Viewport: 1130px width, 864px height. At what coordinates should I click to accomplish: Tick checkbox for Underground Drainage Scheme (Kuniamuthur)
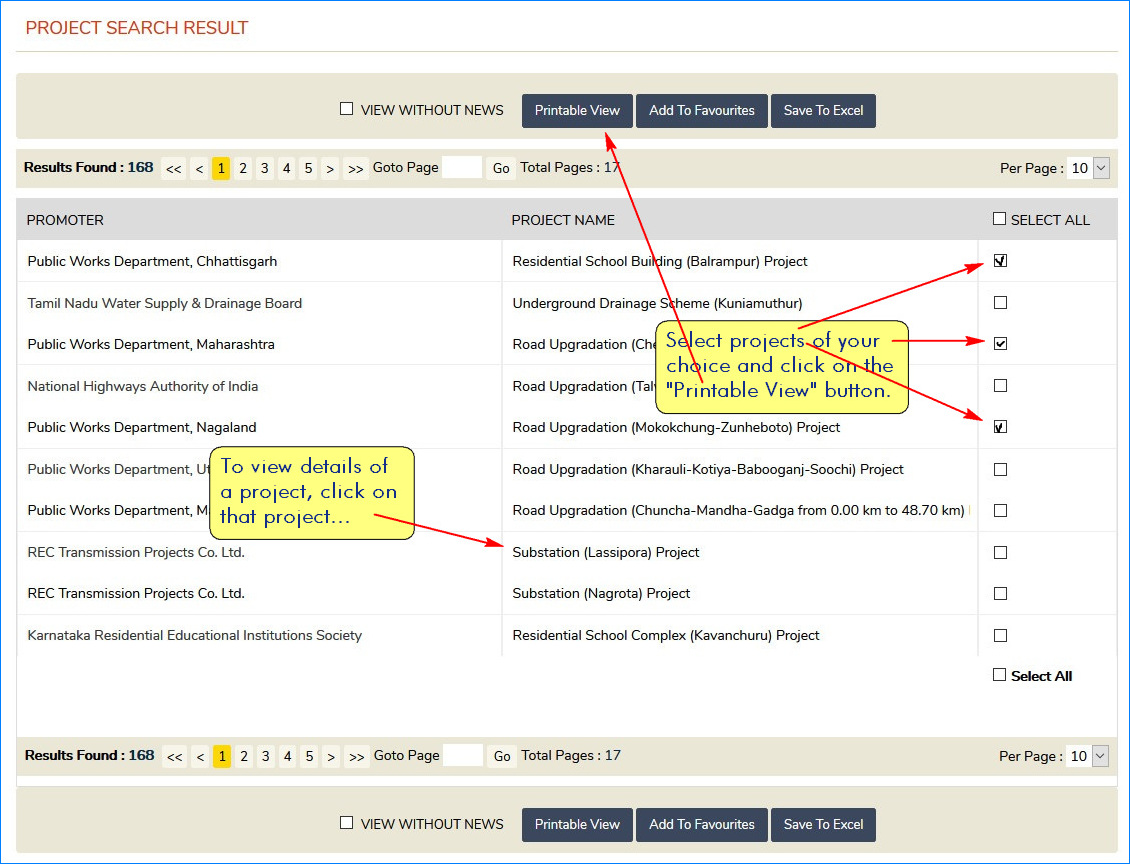coord(1000,303)
